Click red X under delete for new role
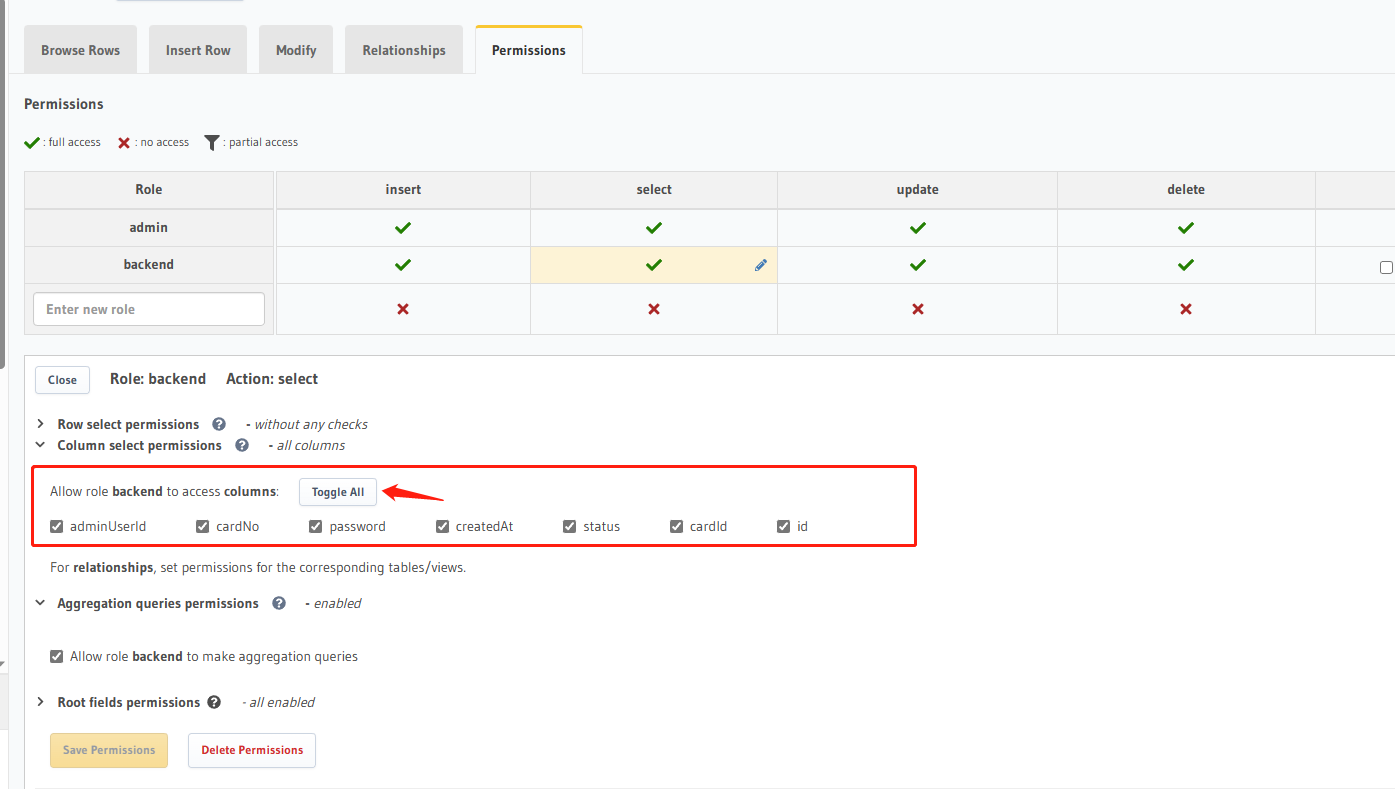The width and height of the screenshot is (1395, 789). tap(1186, 309)
